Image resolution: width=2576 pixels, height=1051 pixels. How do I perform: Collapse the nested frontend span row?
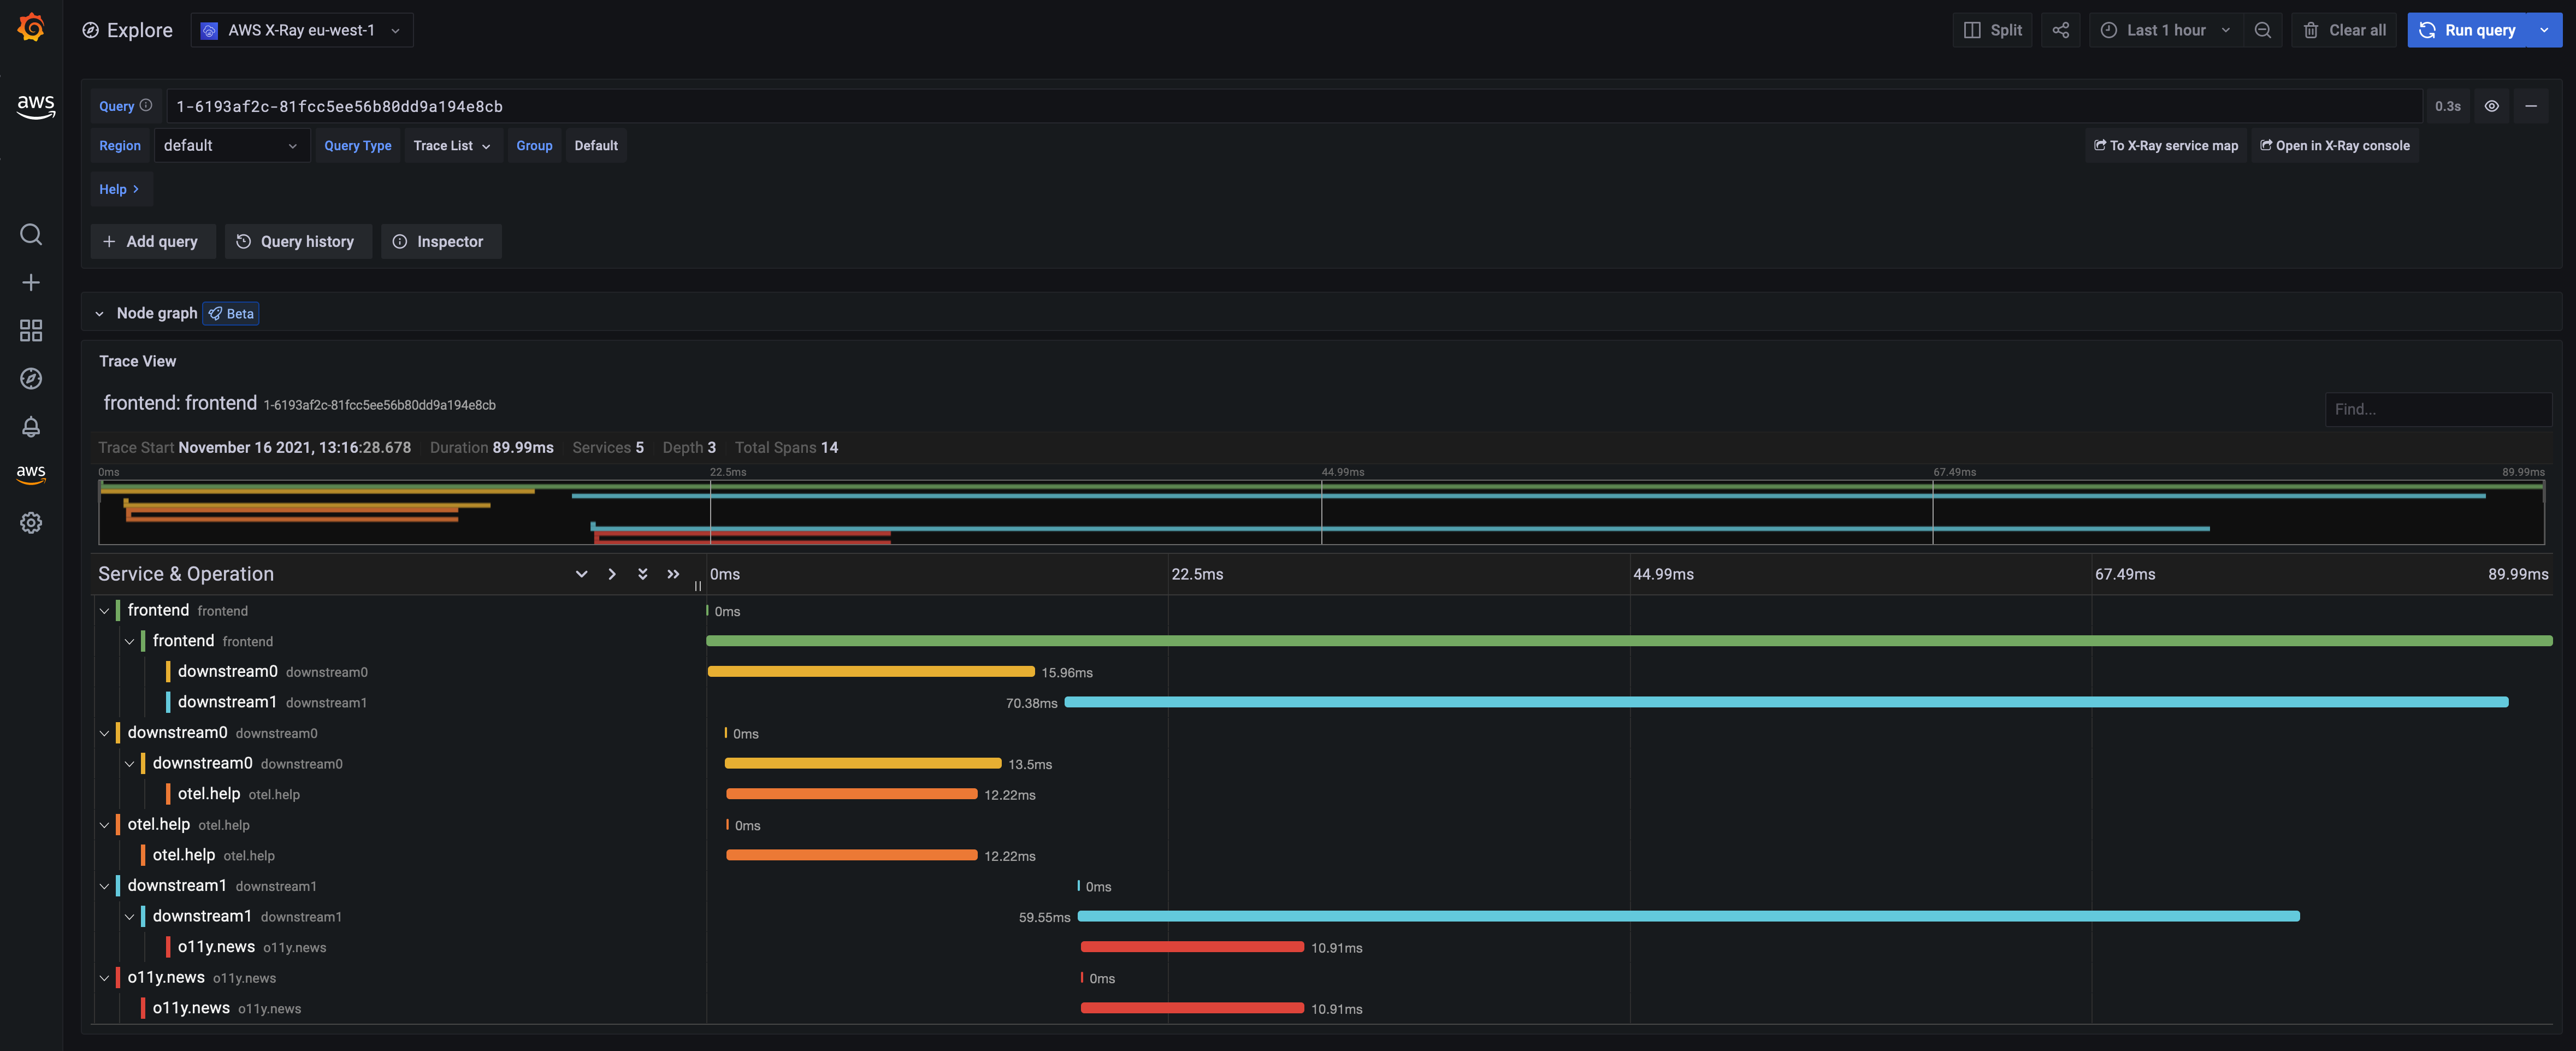click(x=129, y=641)
